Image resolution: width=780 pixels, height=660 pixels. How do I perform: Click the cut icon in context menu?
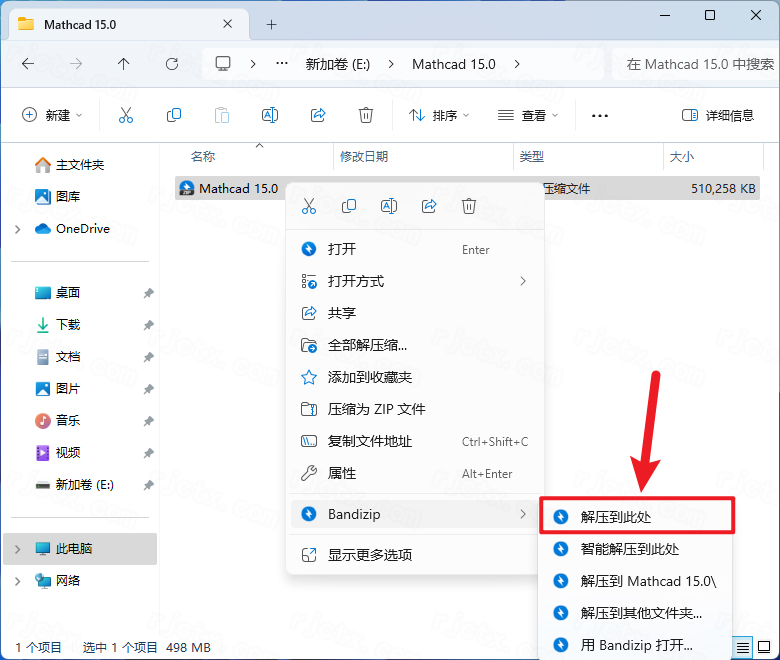(309, 206)
